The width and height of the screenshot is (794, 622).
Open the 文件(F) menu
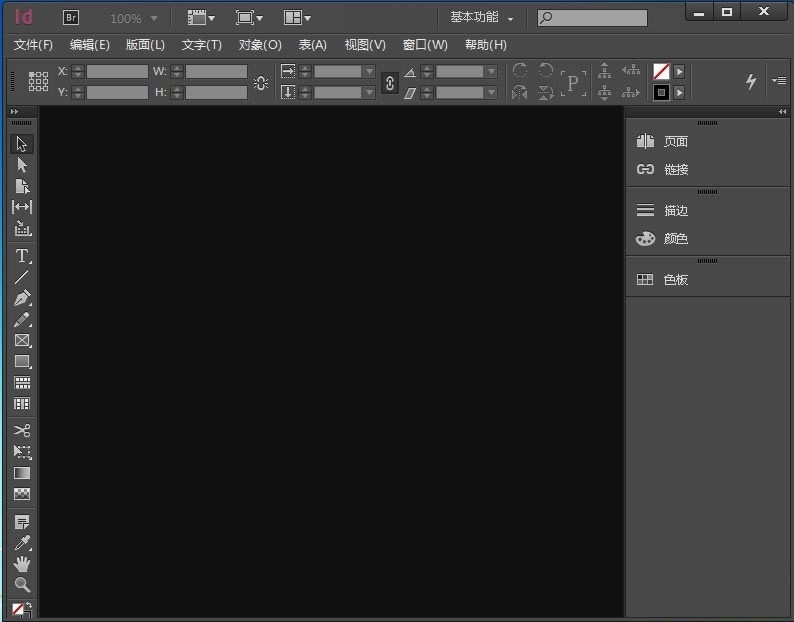tap(33, 45)
